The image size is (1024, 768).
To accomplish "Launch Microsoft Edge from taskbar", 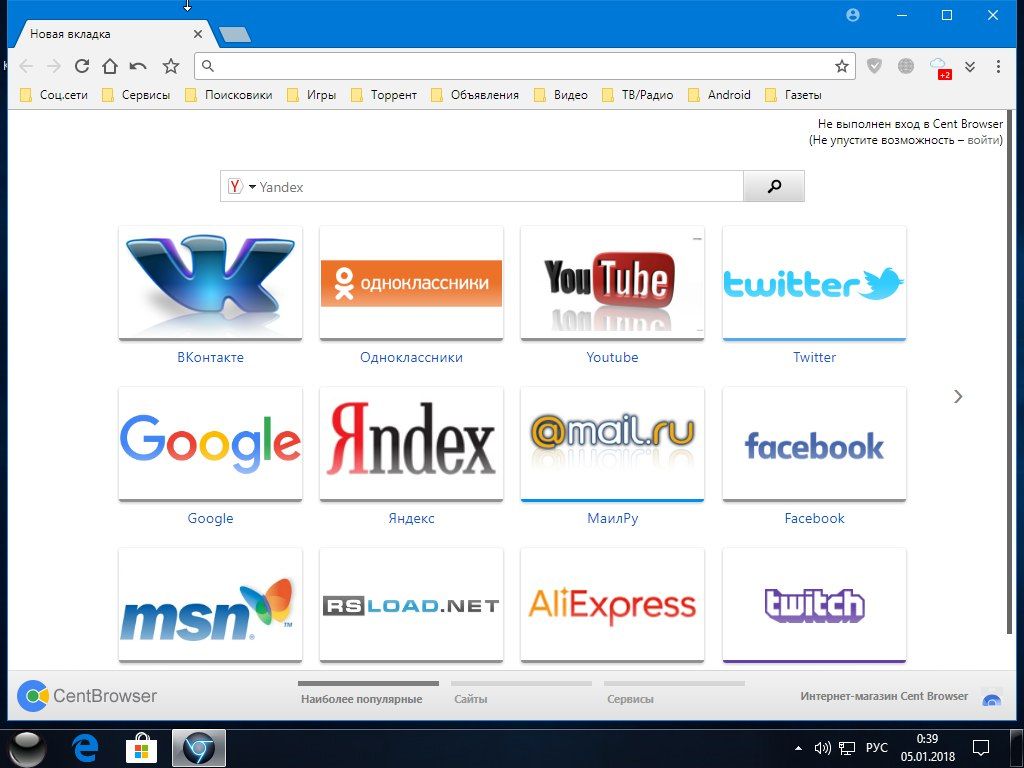I will 85,748.
